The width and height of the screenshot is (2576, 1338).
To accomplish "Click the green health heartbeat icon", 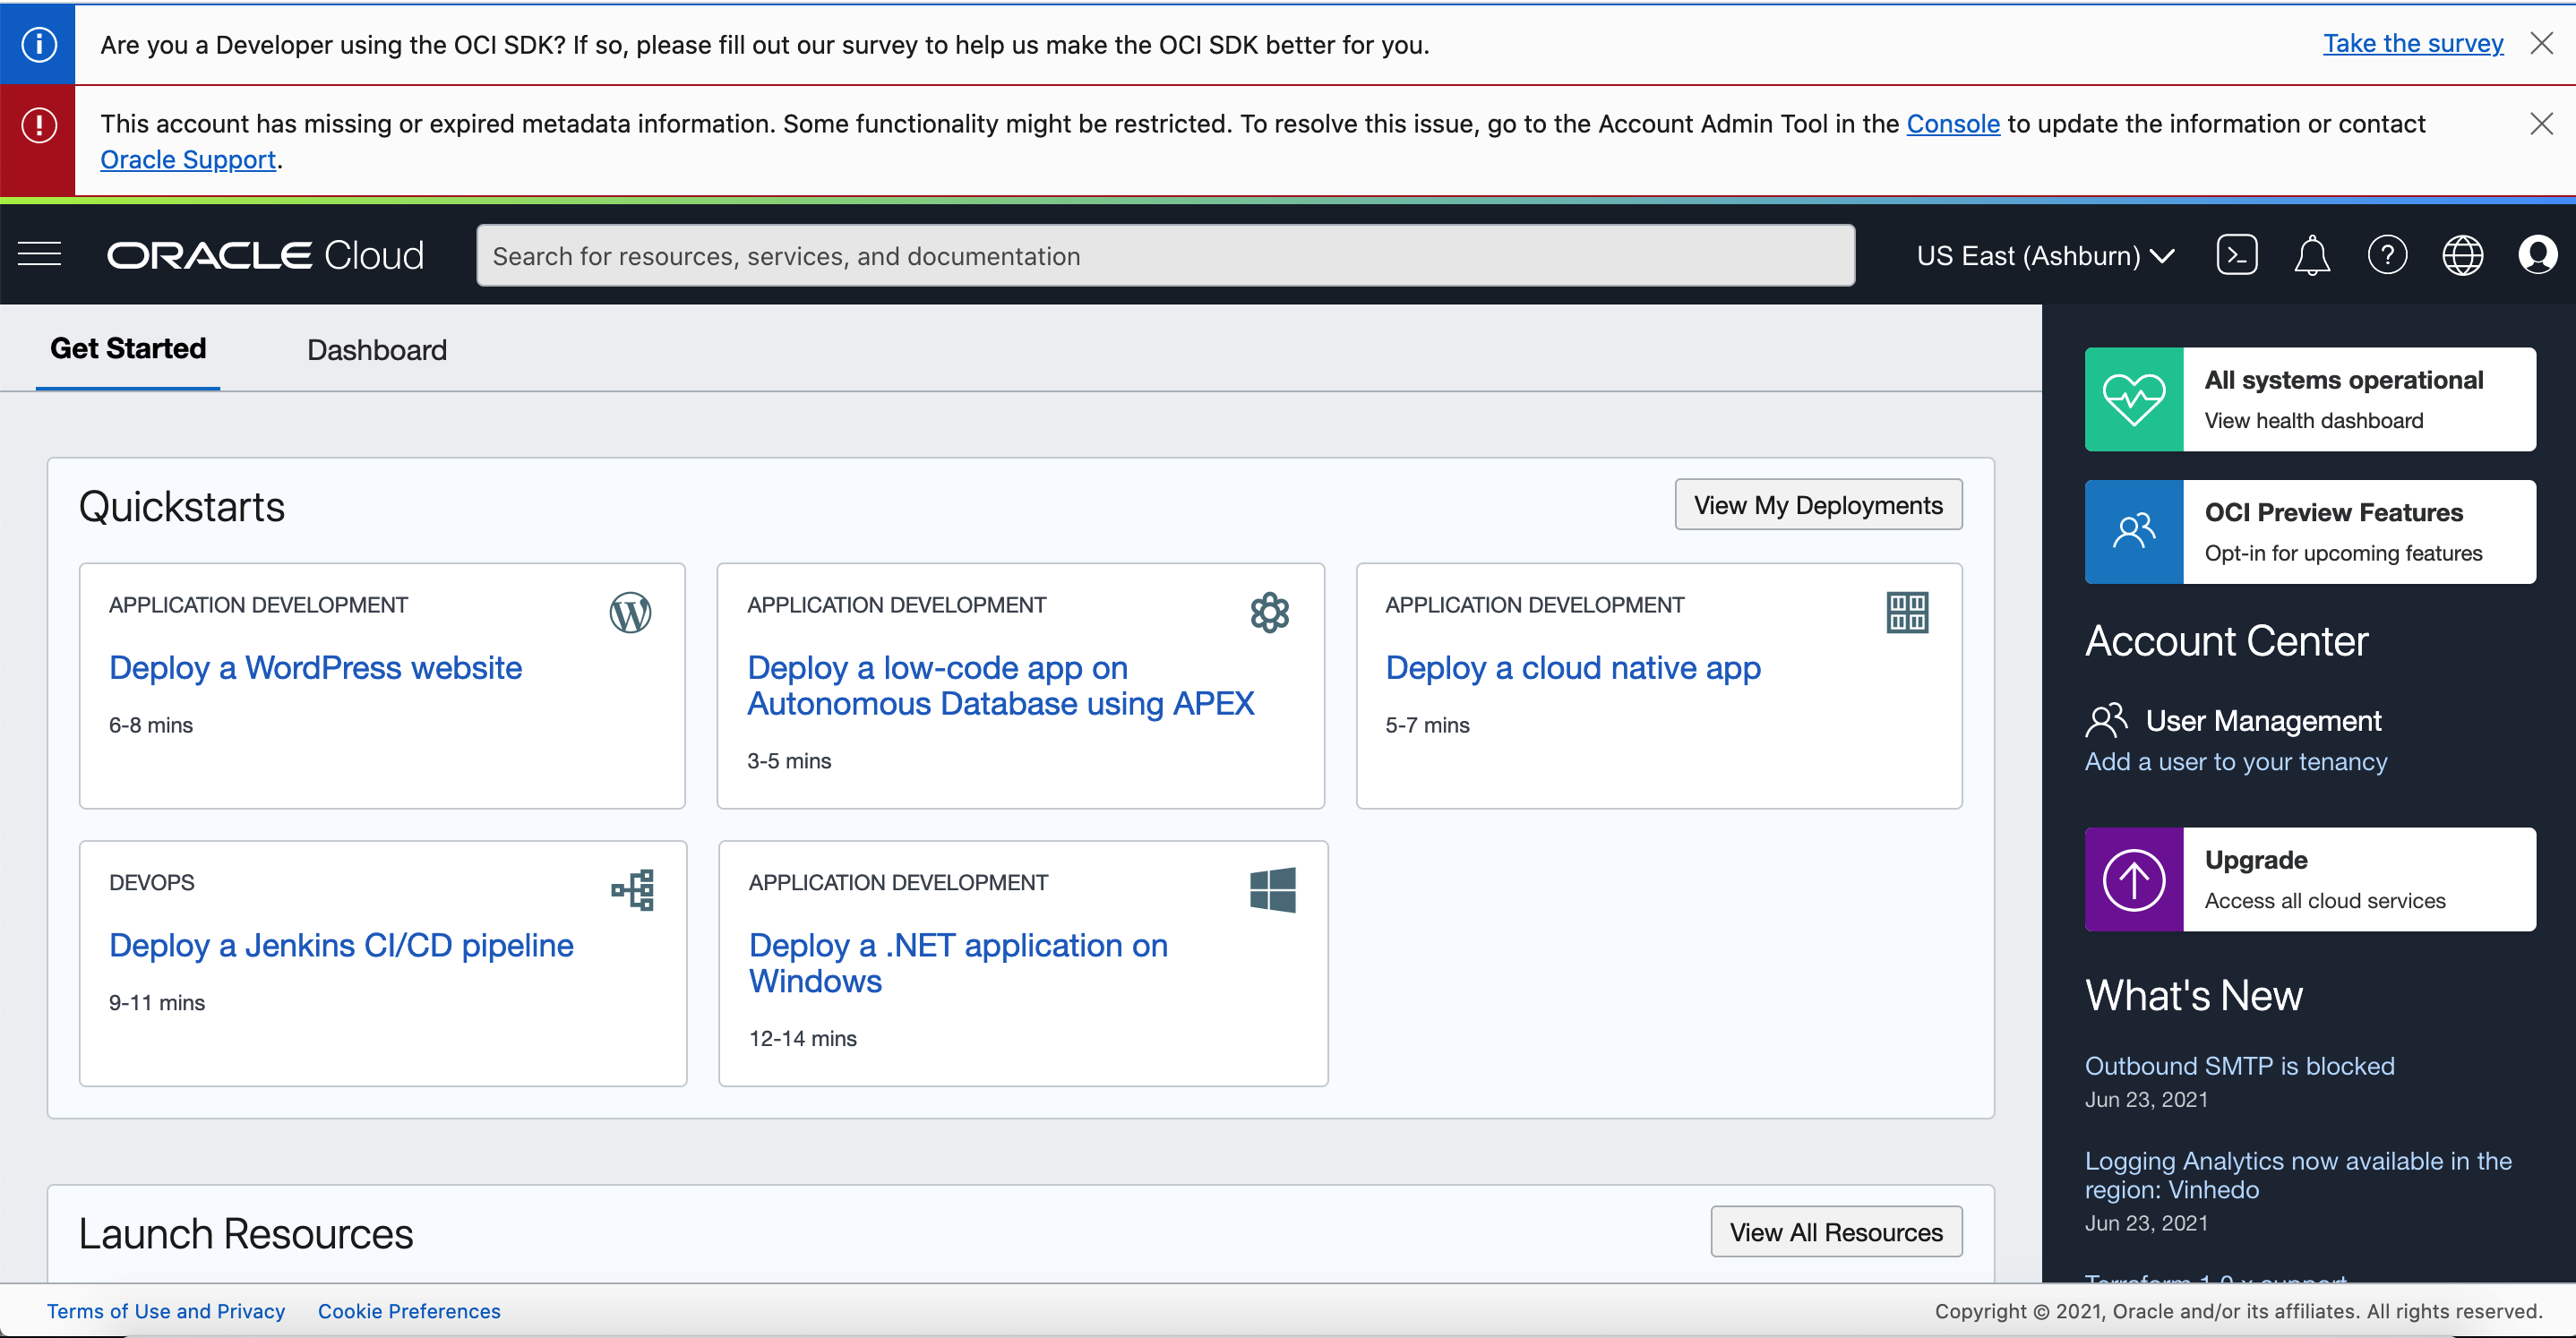I will [2133, 399].
